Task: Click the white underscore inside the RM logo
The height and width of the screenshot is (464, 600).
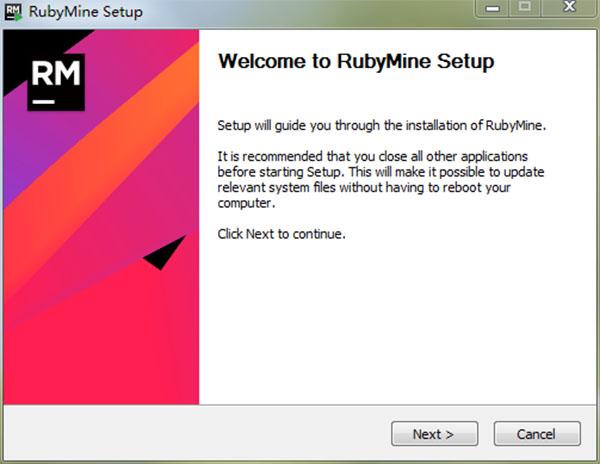Action: click(x=41, y=100)
